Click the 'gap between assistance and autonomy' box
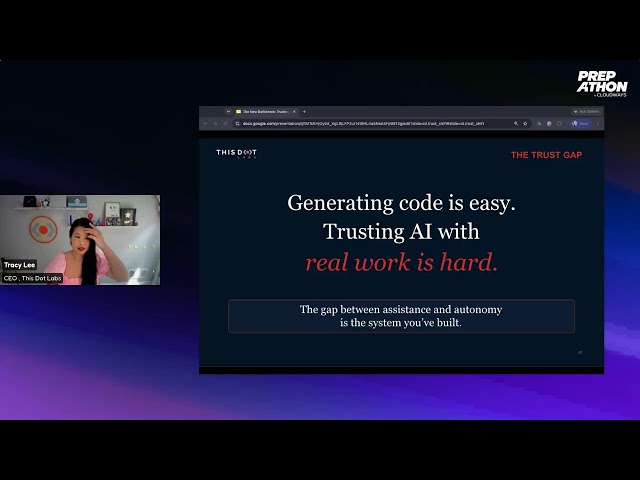The width and height of the screenshot is (640, 480). click(401, 316)
